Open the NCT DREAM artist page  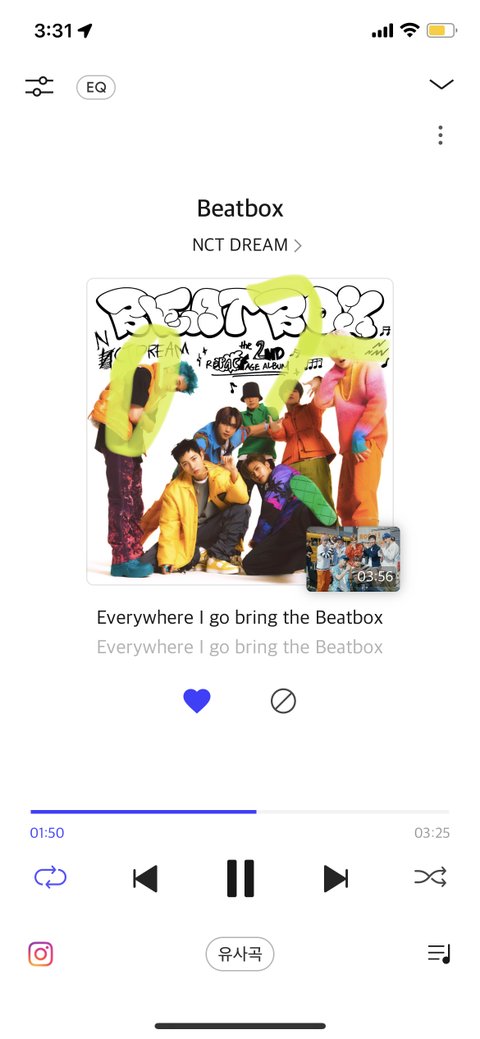240,245
